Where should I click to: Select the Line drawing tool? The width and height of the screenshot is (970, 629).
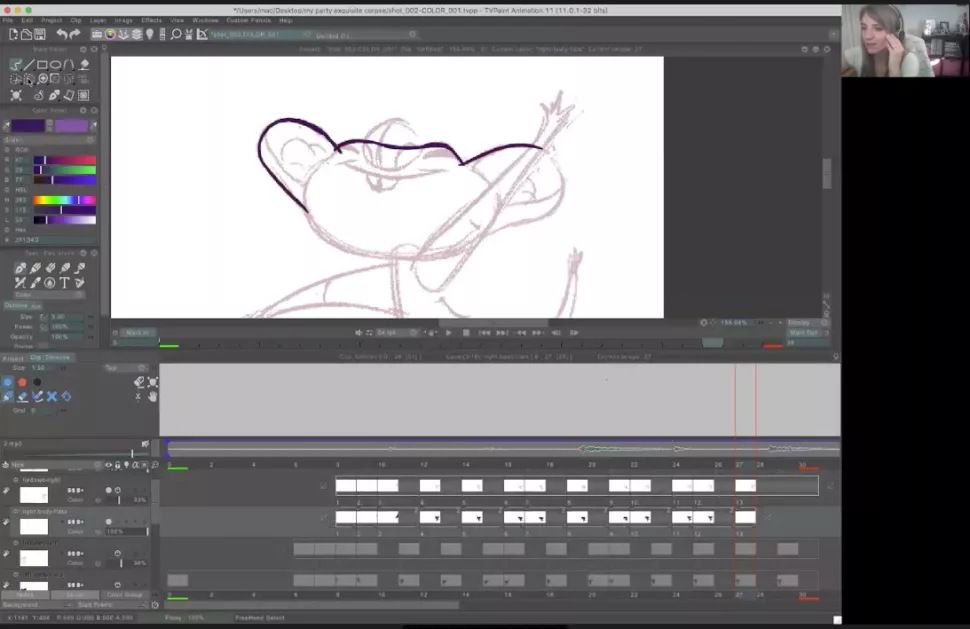click(27, 63)
